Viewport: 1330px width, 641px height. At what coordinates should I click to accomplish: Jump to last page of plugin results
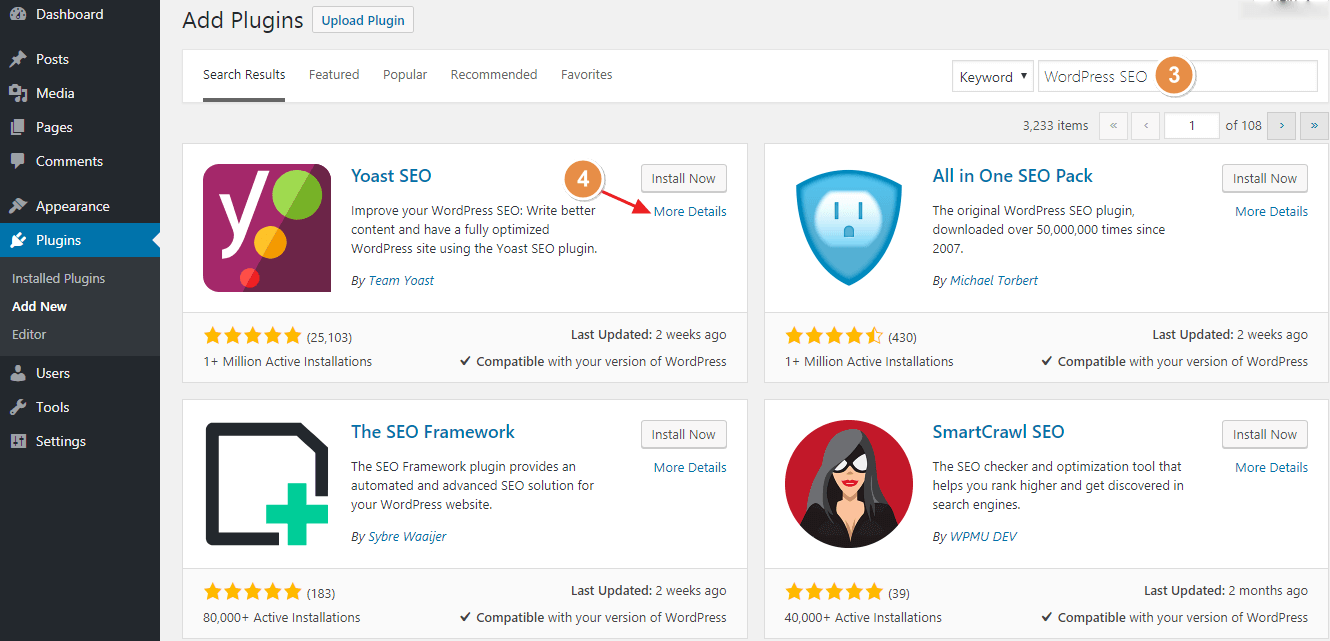[x=1312, y=126]
